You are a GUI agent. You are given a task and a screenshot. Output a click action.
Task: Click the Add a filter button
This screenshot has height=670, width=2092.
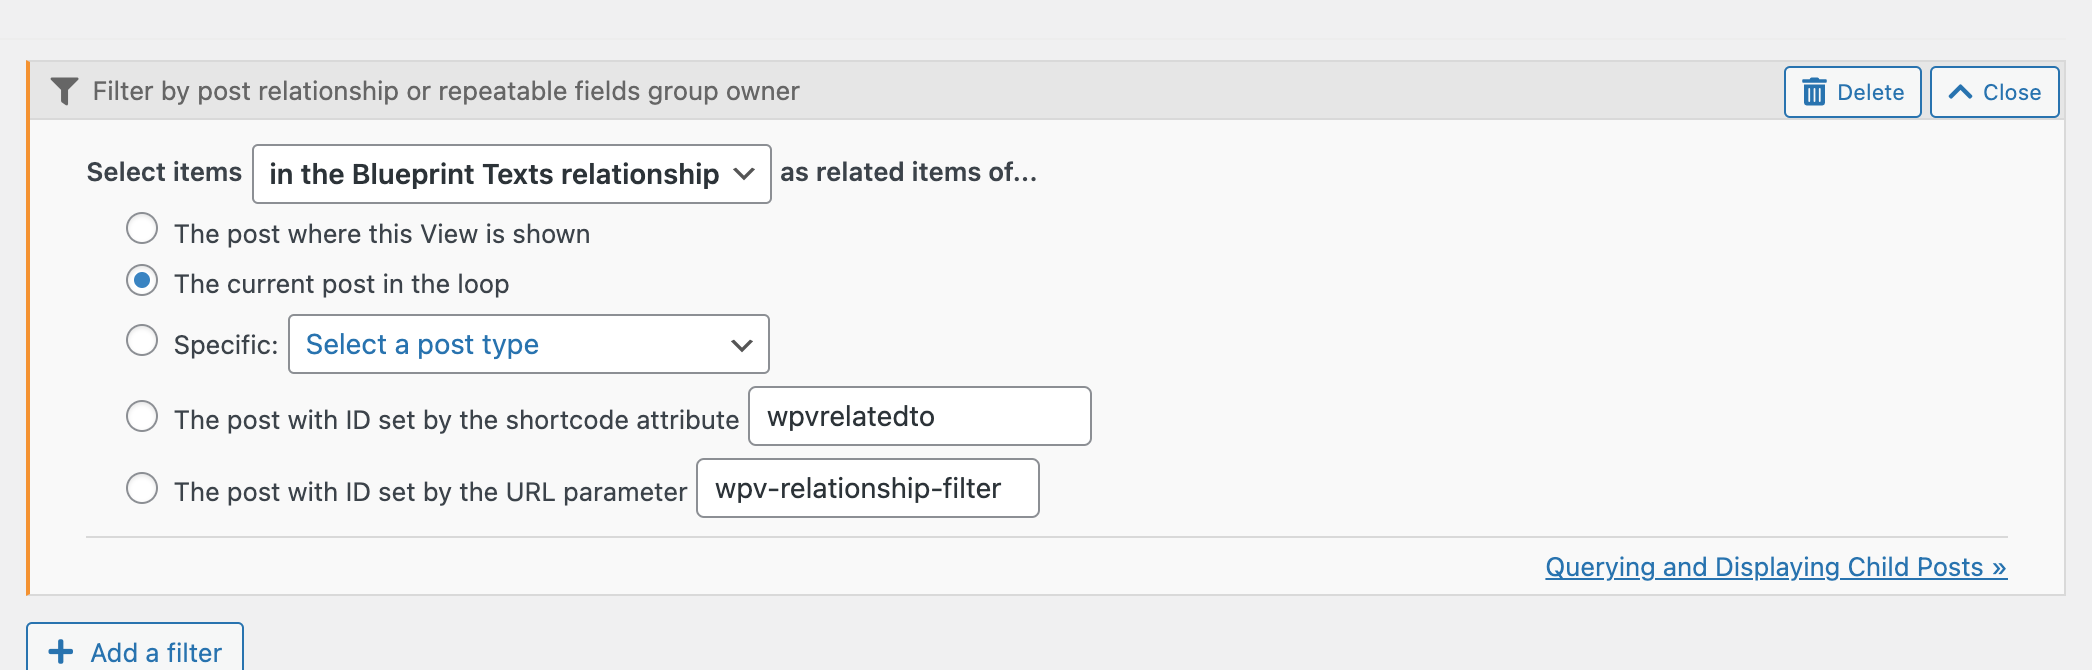pyautogui.click(x=135, y=648)
